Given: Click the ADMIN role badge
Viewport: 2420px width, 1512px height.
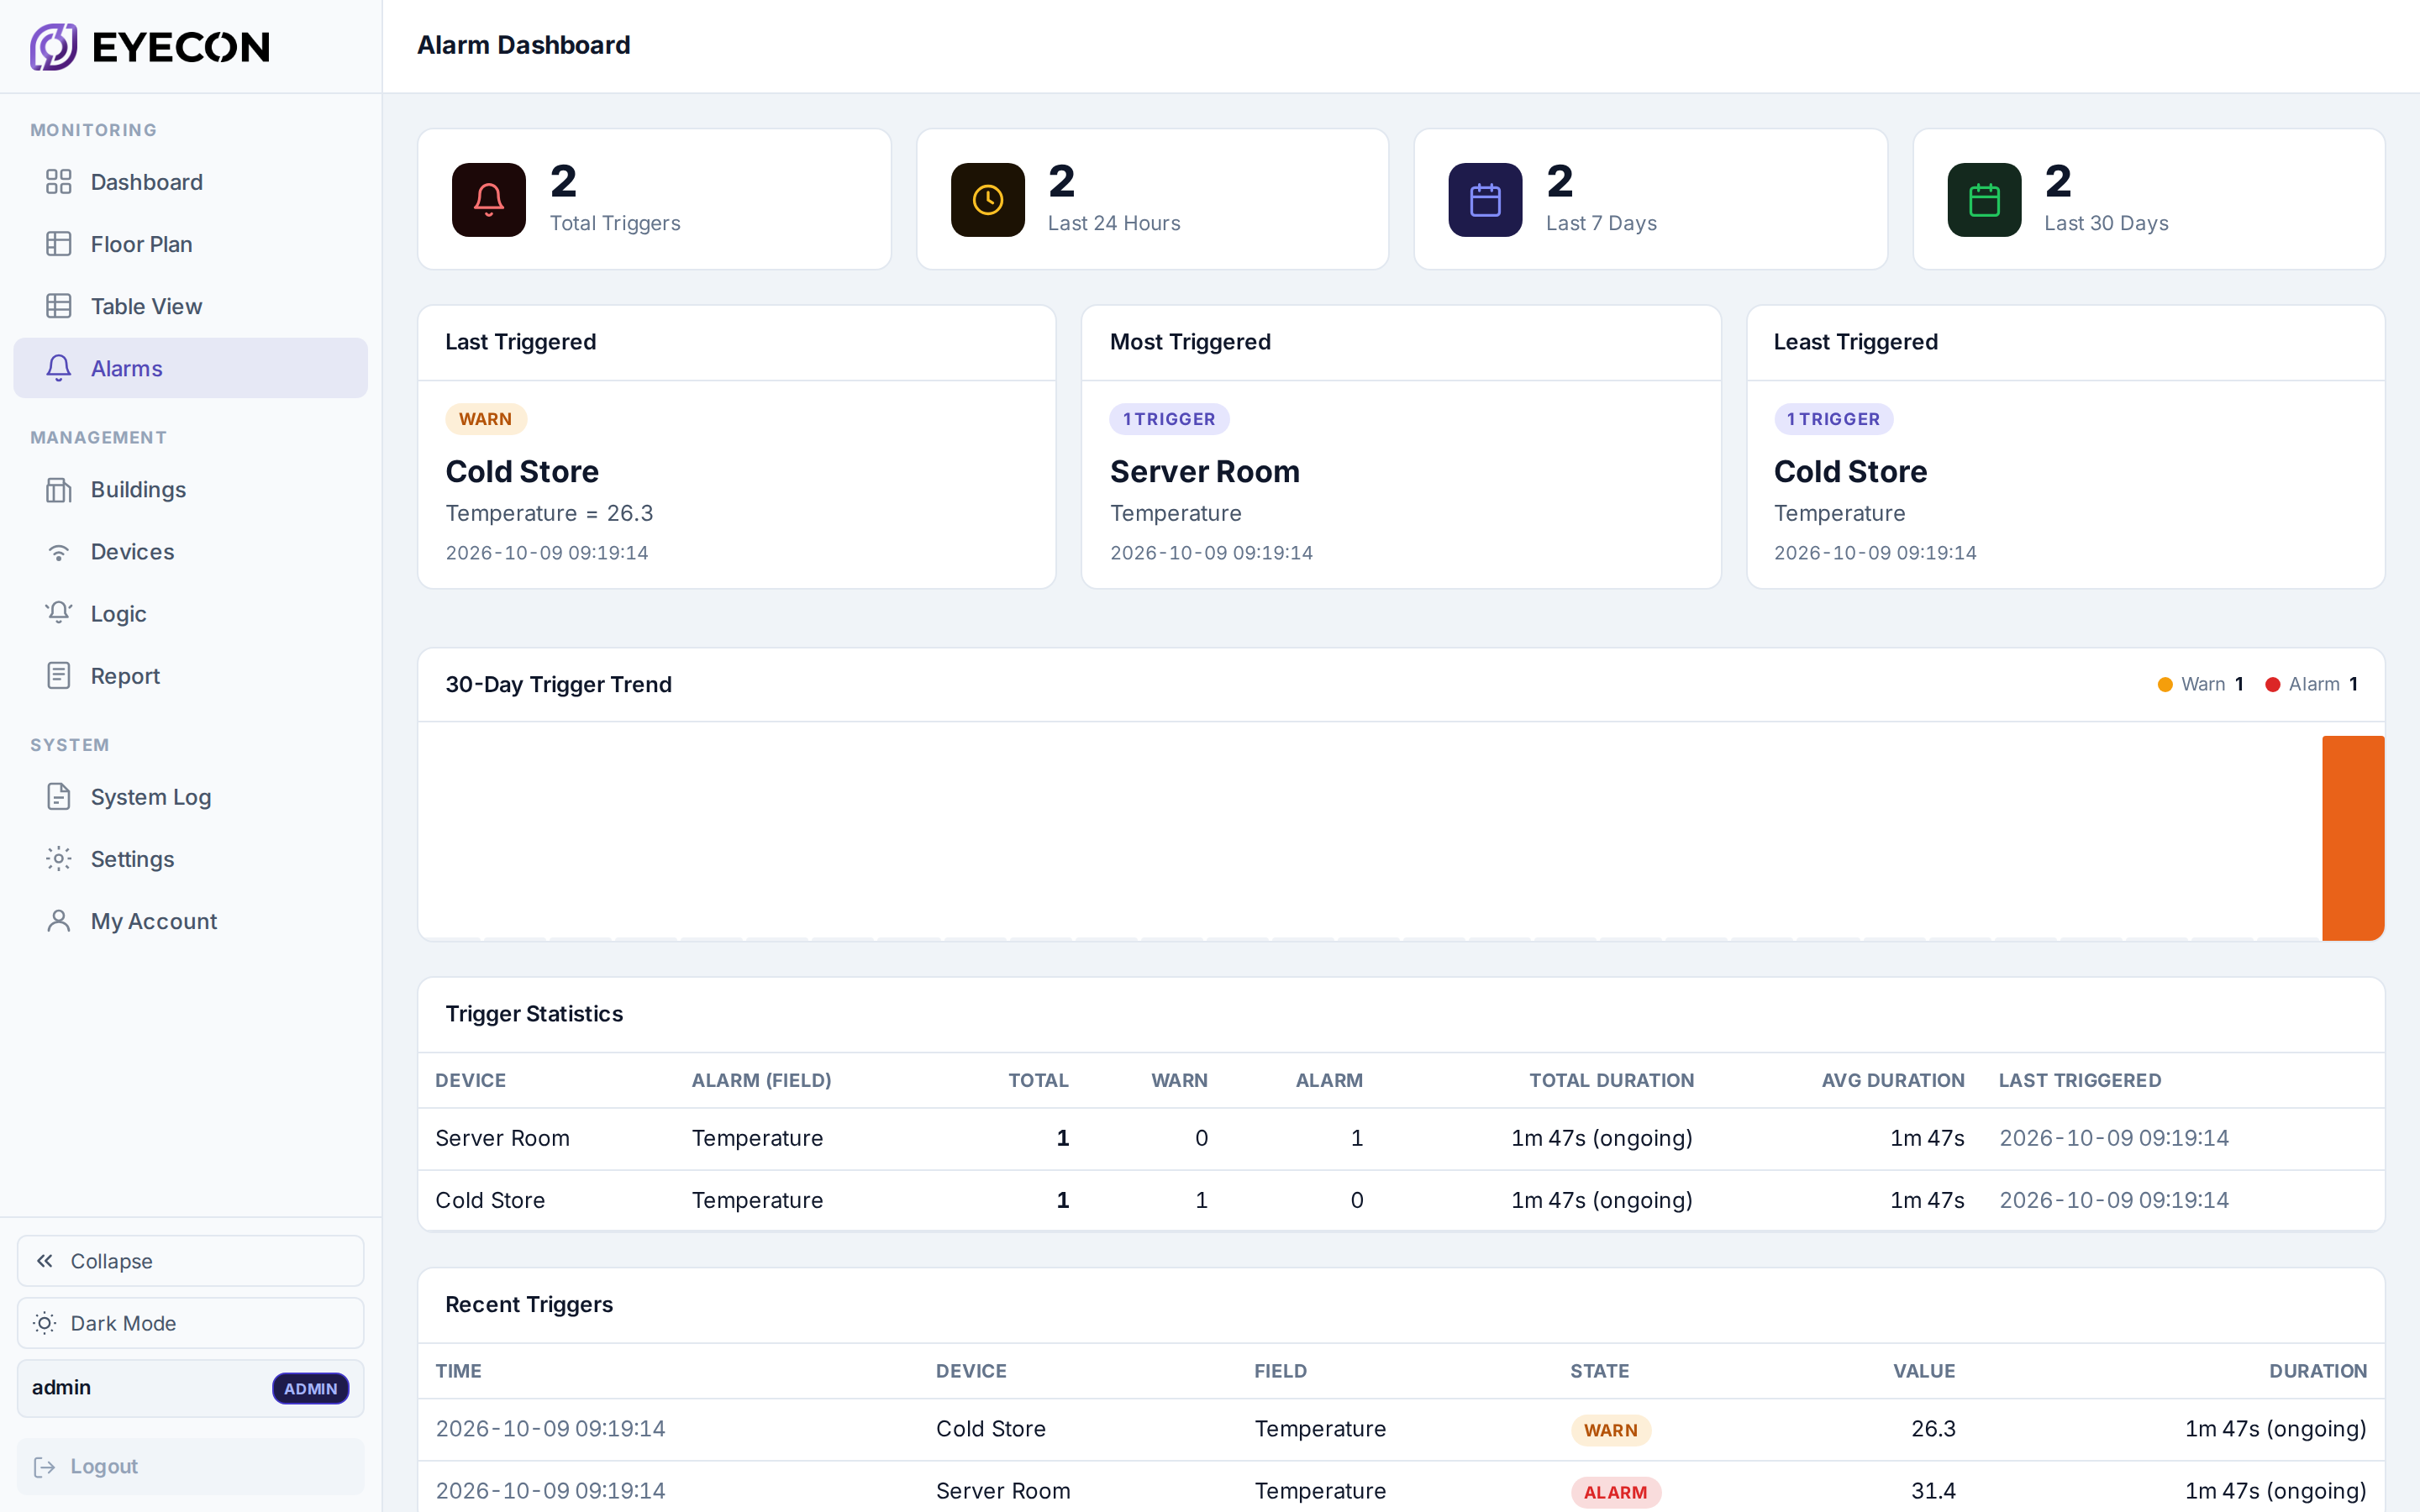Looking at the screenshot, I should click(310, 1388).
